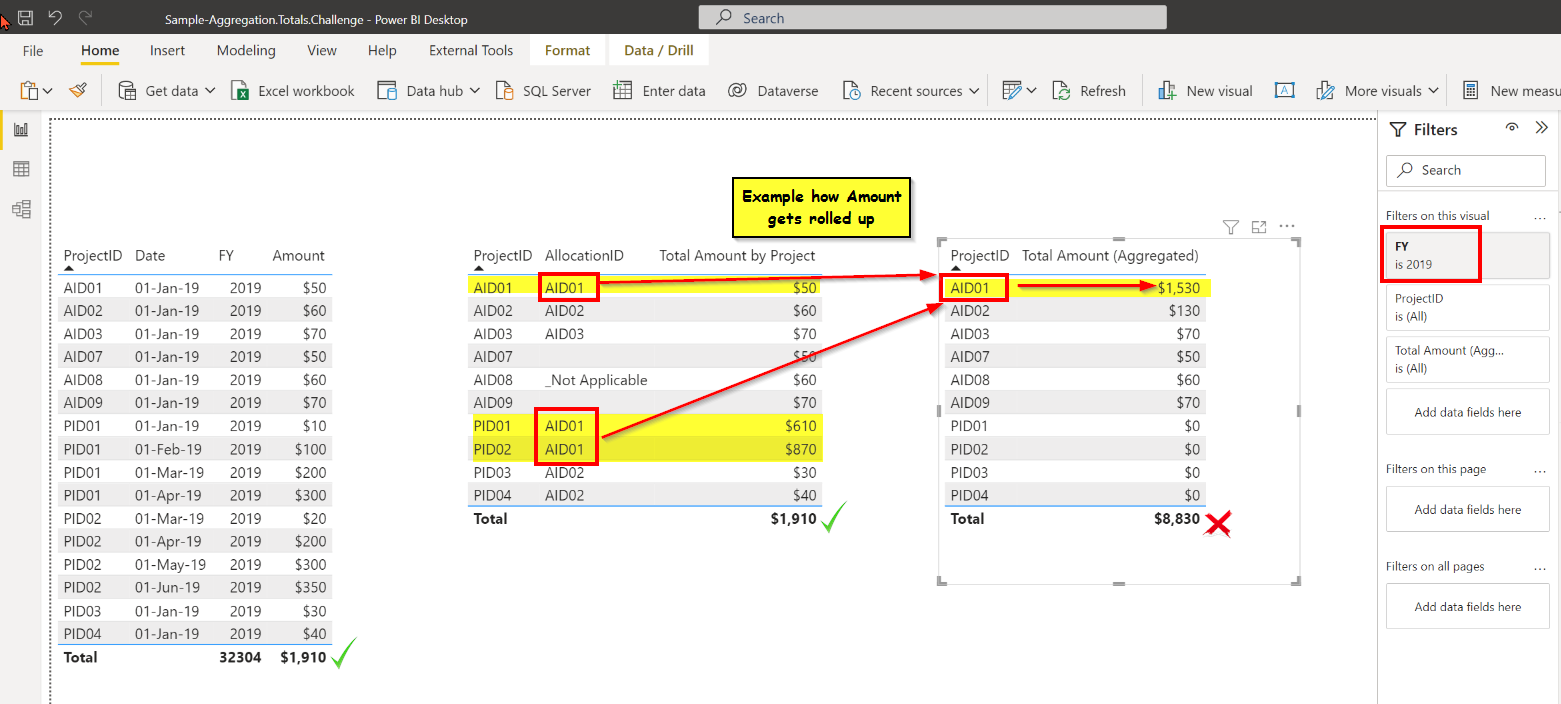Viewport: 1561px width, 704px height.
Task: Enter Focus mode on selected visual
Action: 1259,227
